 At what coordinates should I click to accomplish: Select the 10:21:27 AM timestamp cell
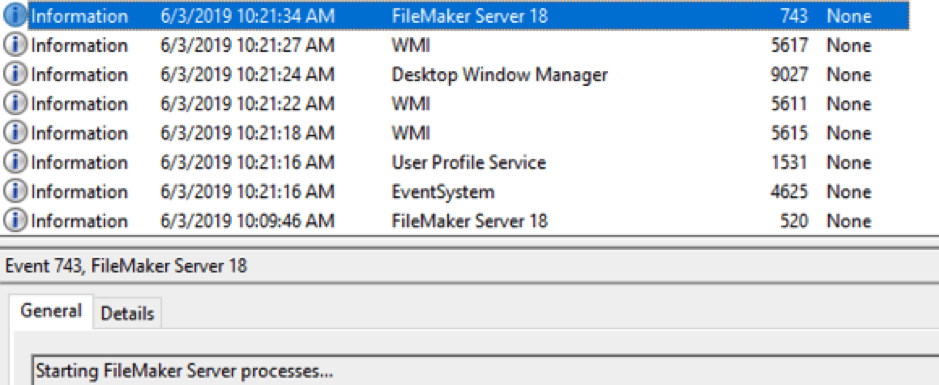(x=247, y=45)
